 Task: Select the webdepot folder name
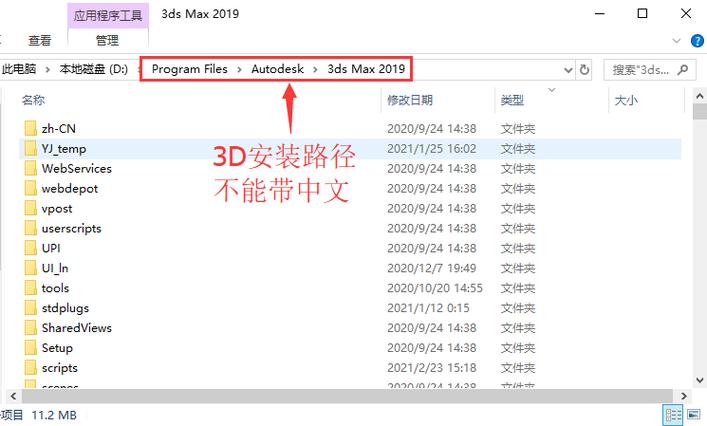(69, 188)
